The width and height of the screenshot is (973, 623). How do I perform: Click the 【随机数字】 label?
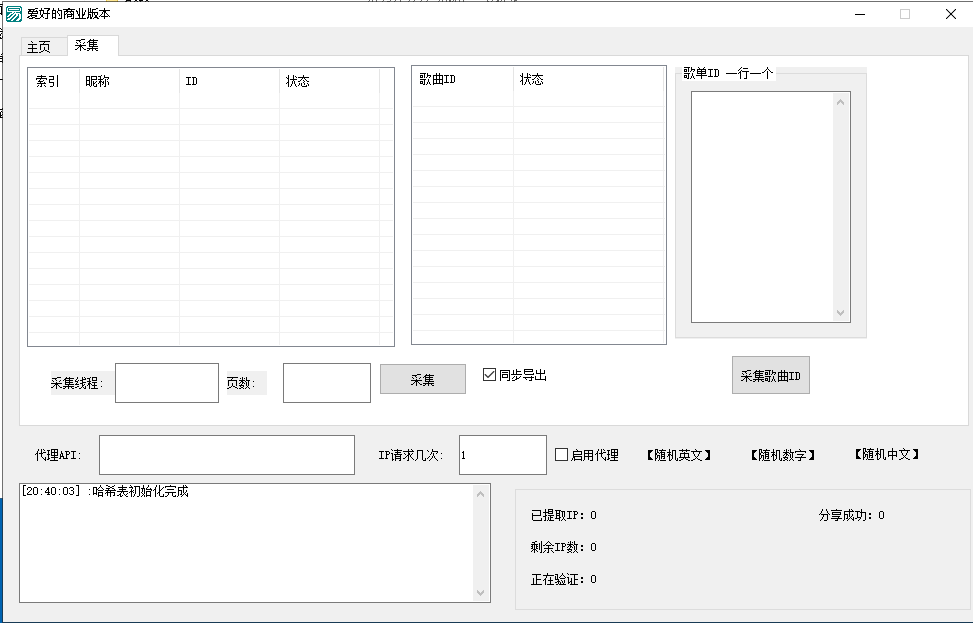point(782,455)
